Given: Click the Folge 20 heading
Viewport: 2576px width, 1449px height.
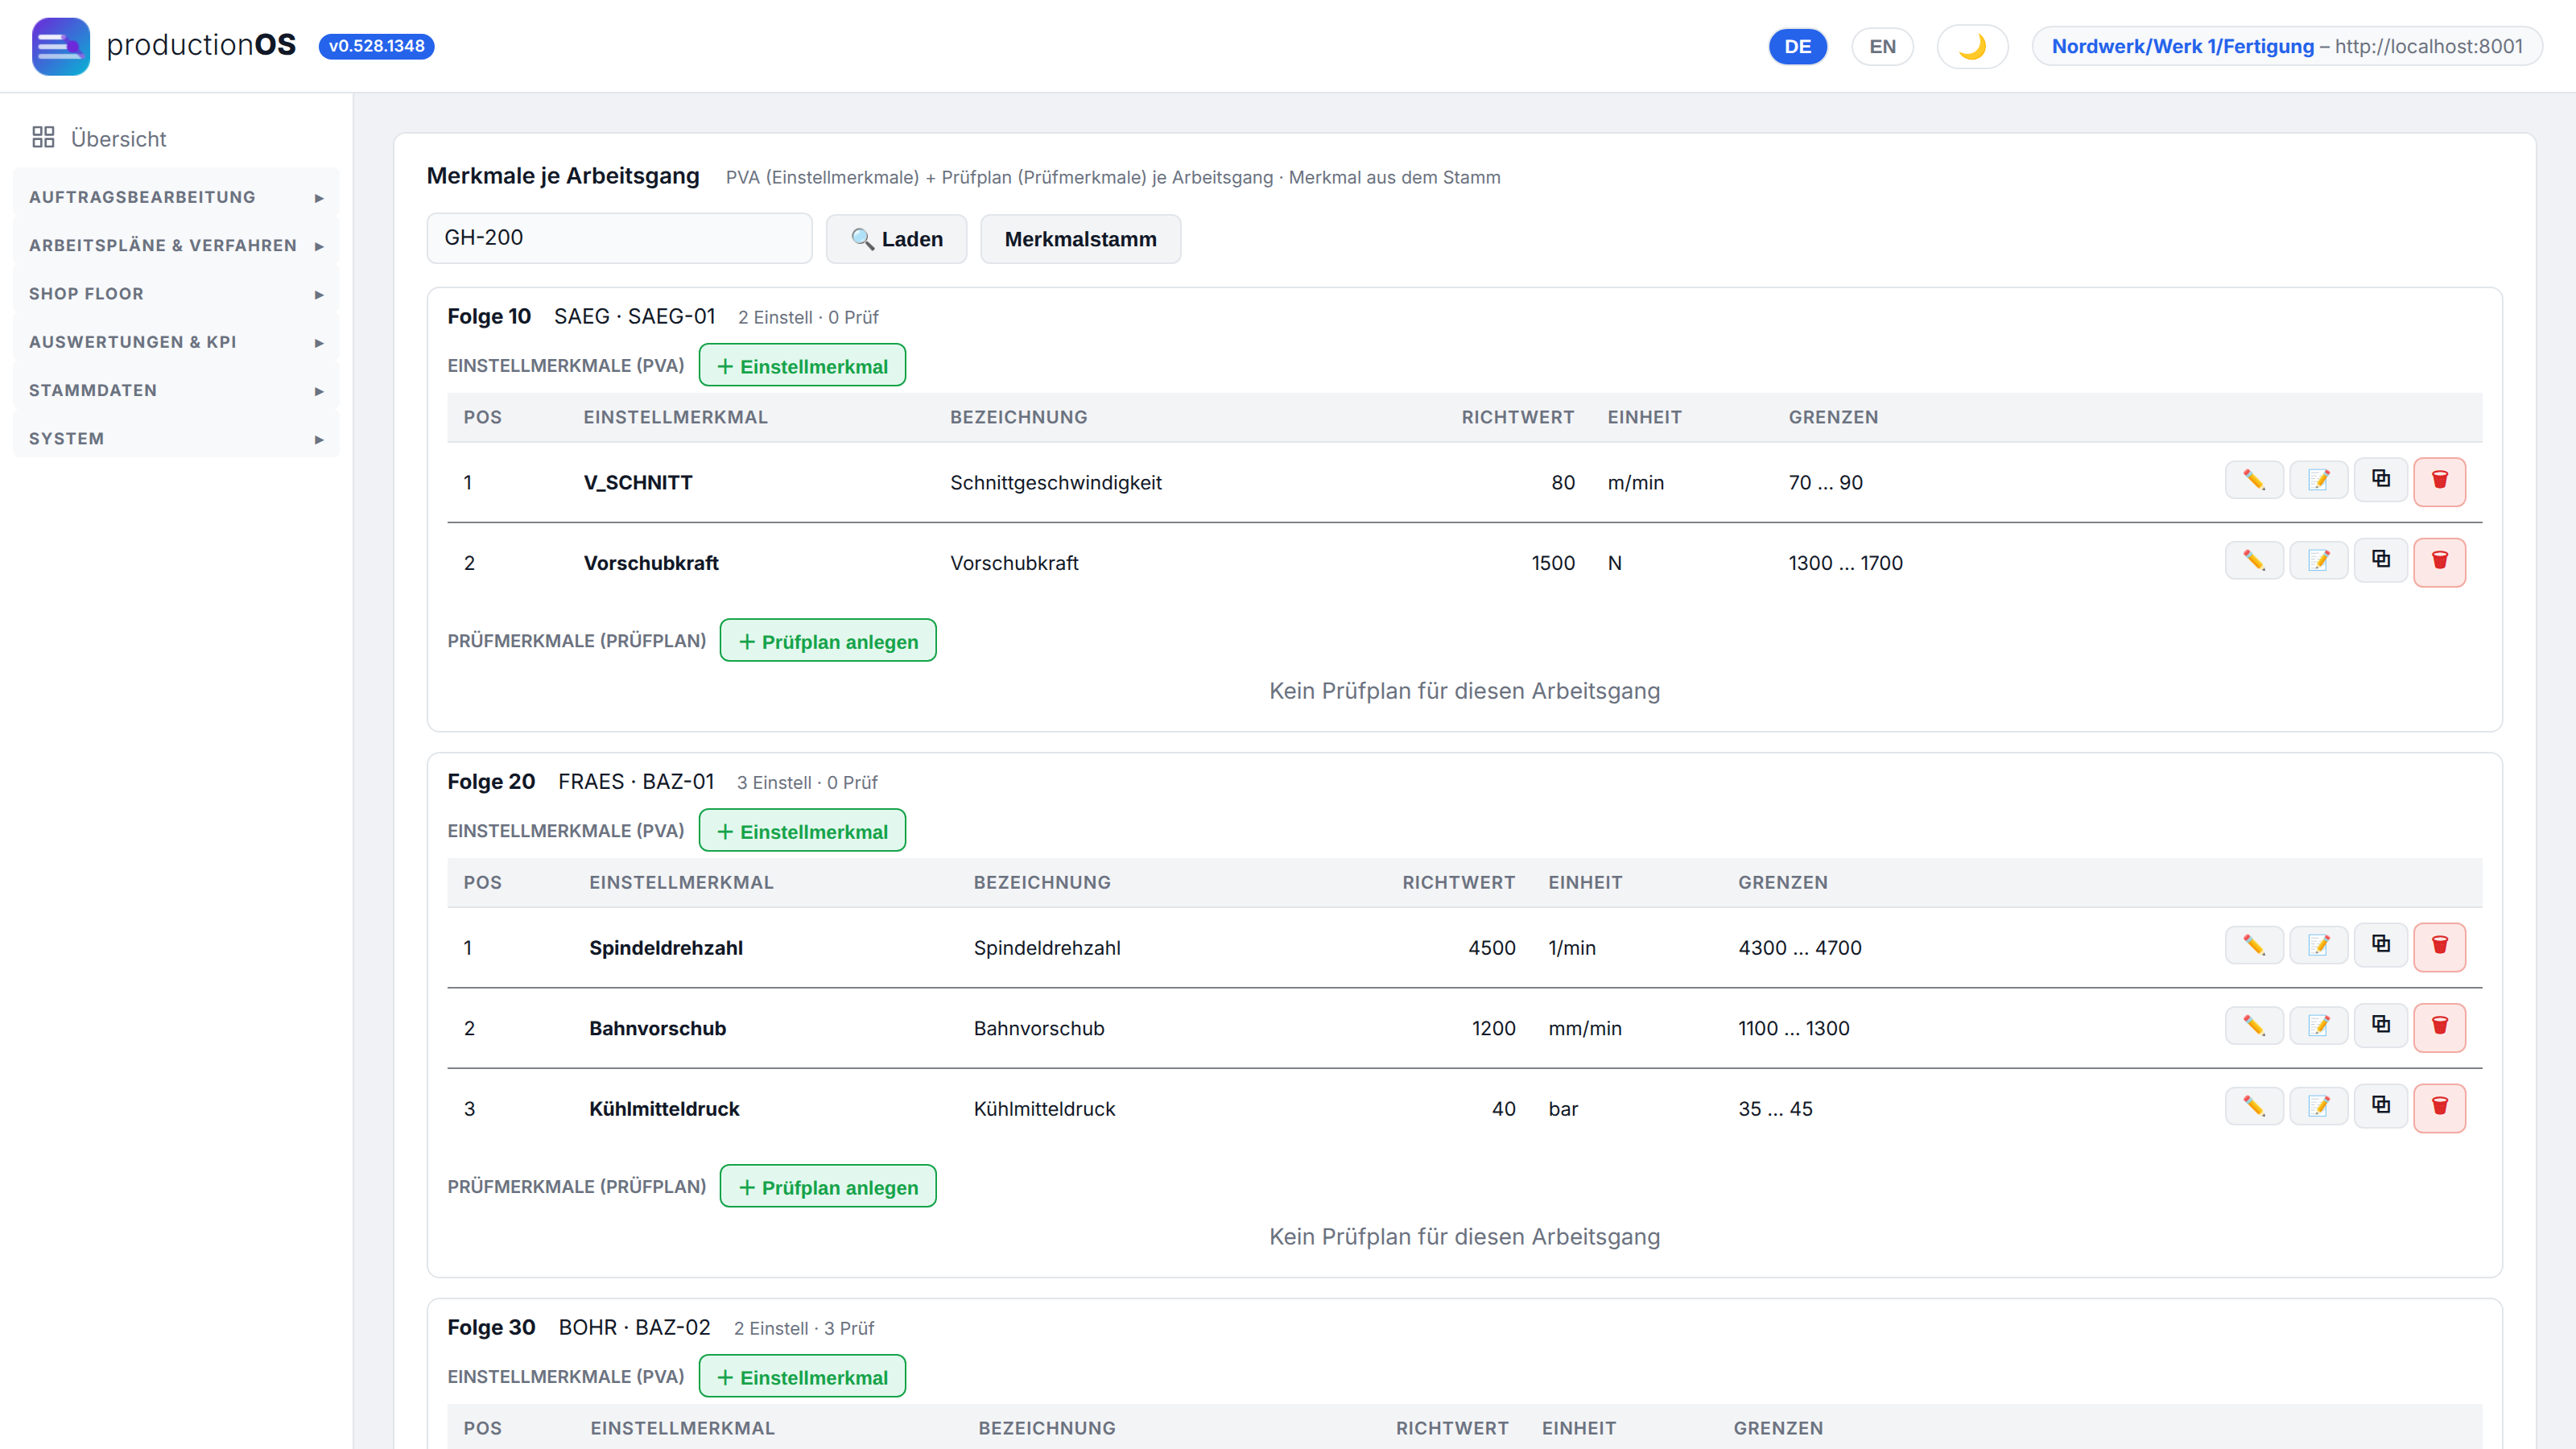Looking at the screenshot, I should (491, 781).
